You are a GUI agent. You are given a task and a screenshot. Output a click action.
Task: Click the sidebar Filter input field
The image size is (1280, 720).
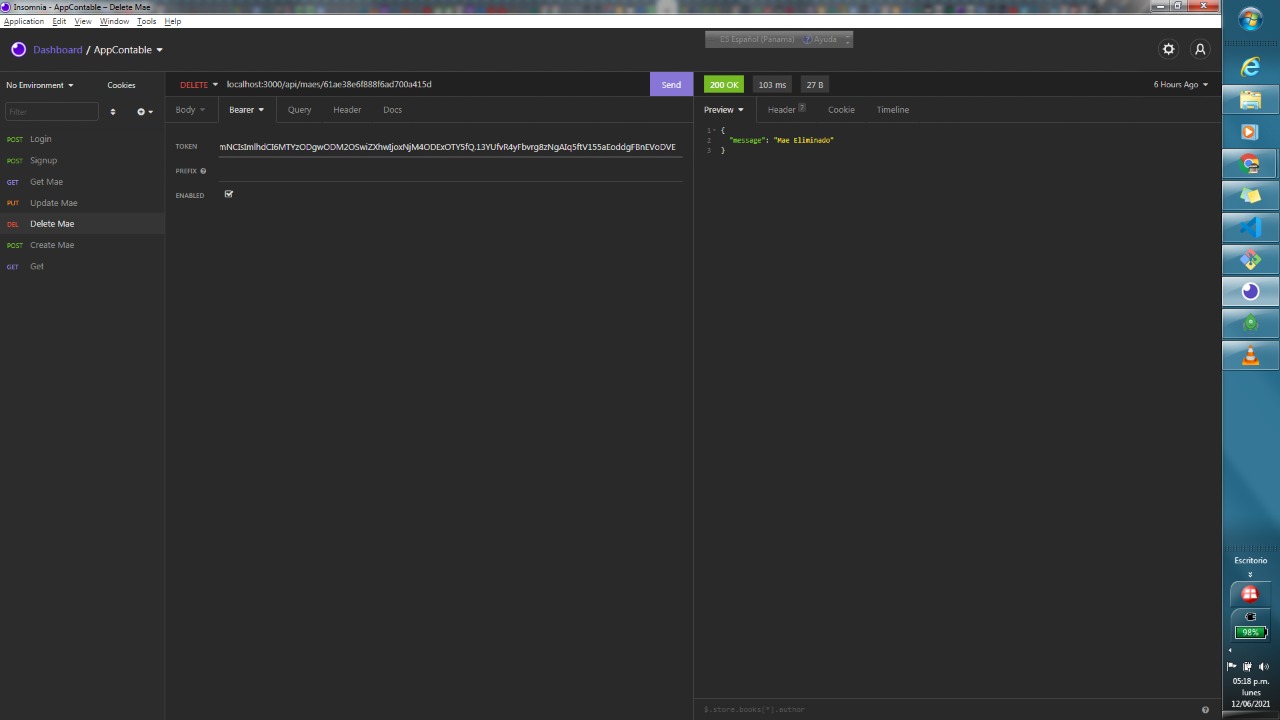[50, 111]
